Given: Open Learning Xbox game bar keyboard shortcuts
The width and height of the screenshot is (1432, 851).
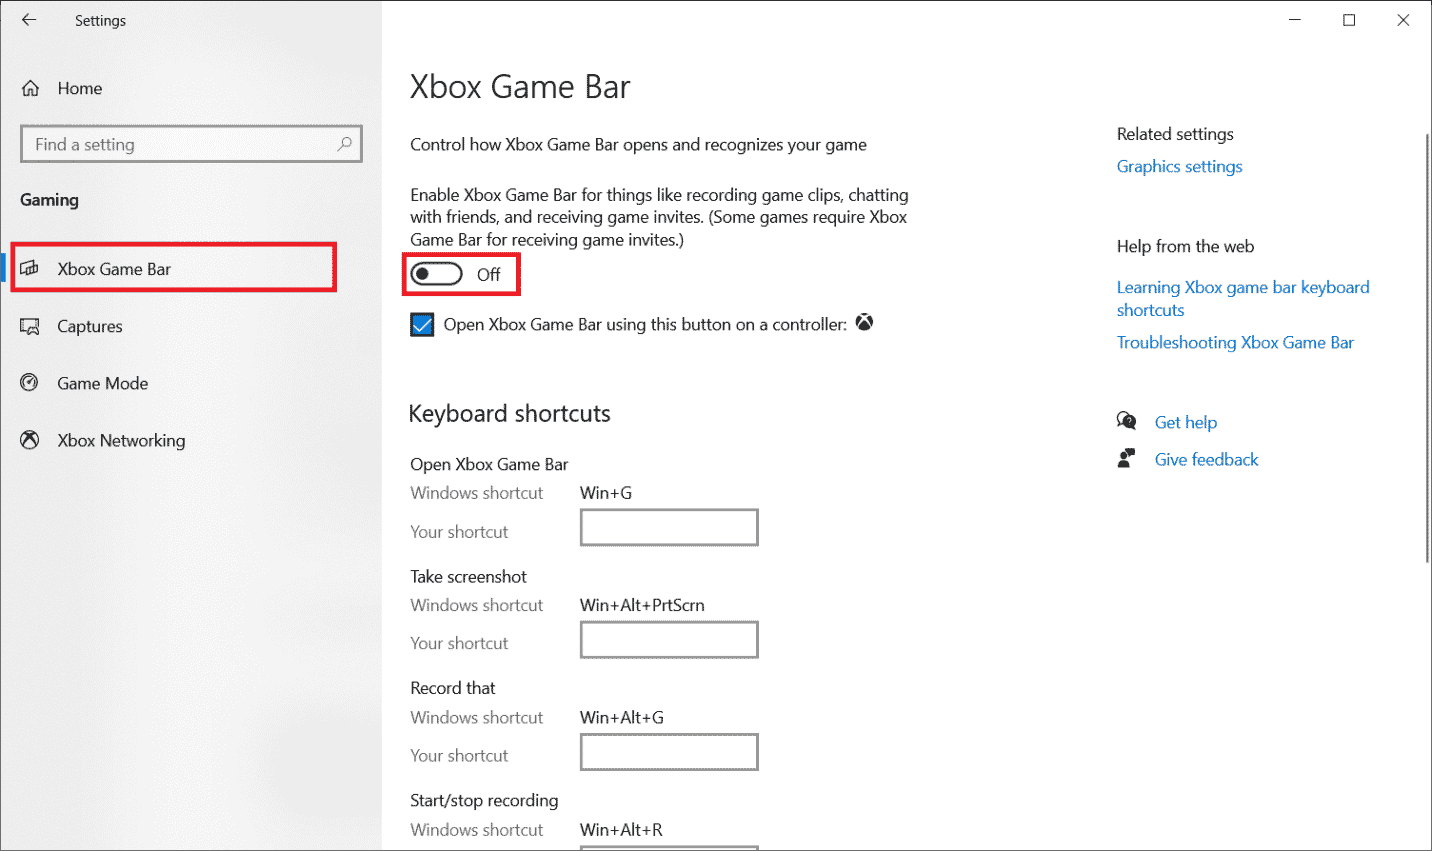Looking at the screenshot, I should pos(1243,298).
